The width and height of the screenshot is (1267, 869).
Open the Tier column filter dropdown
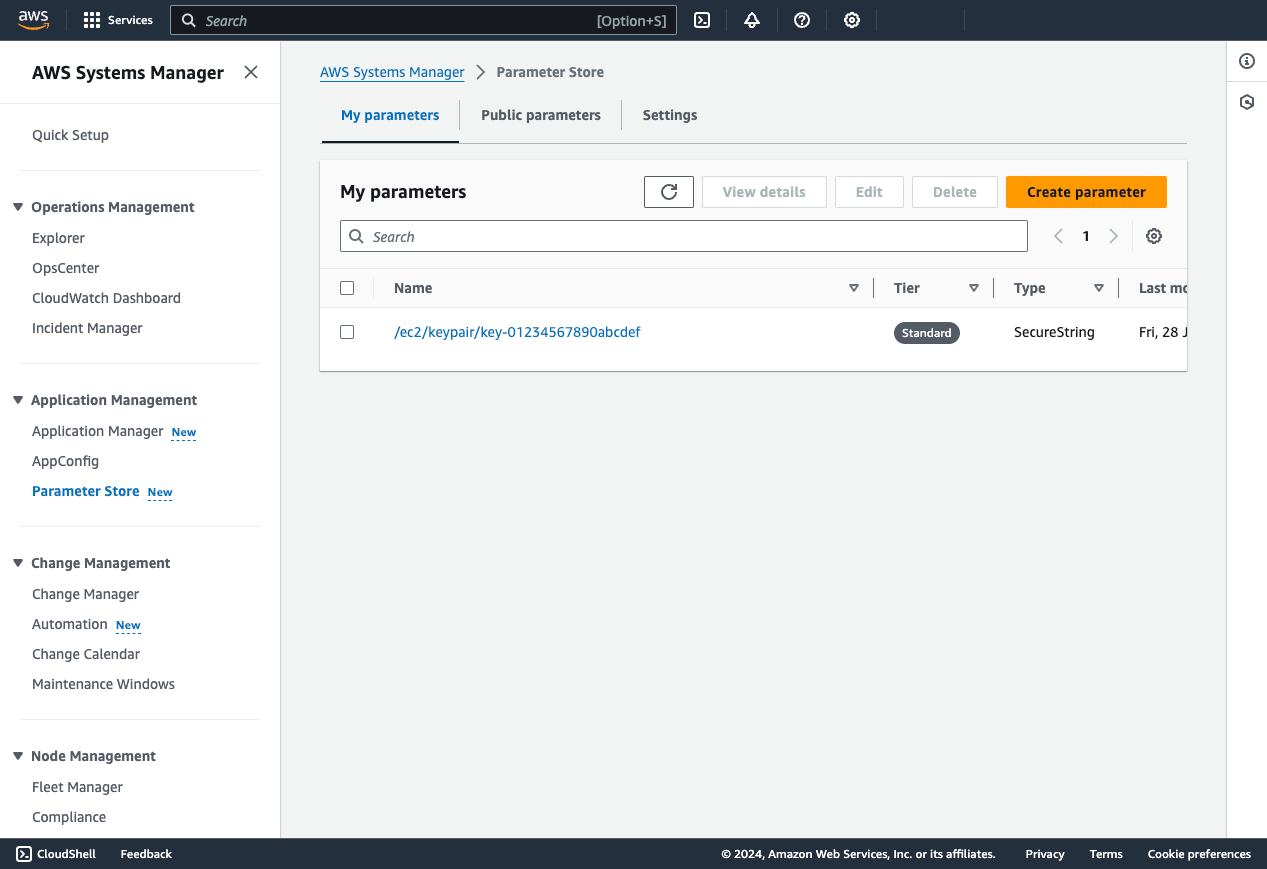pyautogui.click(x=974, y=287)
